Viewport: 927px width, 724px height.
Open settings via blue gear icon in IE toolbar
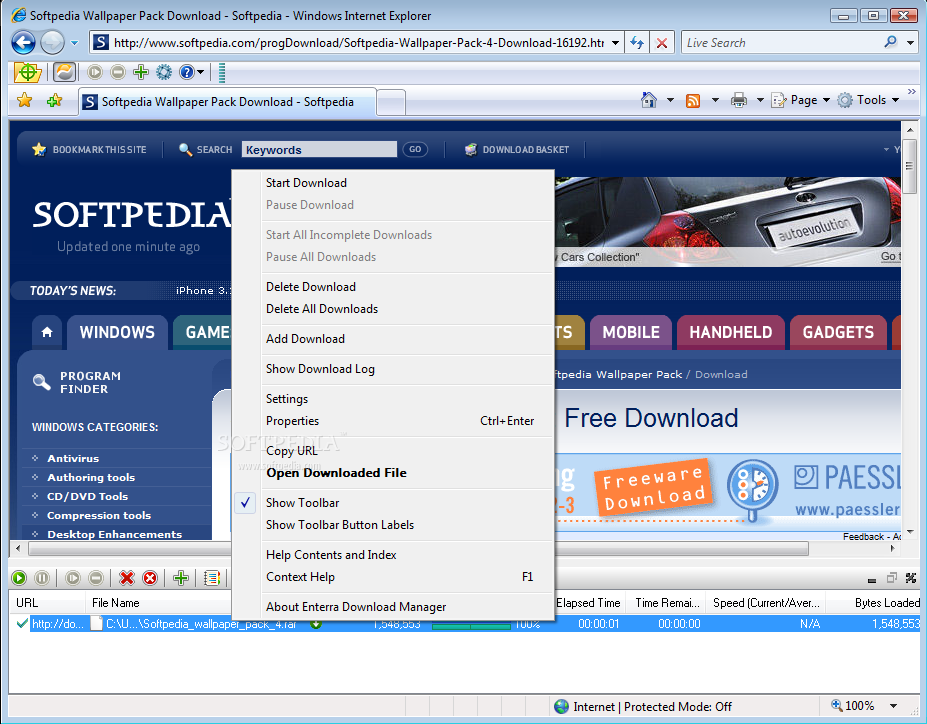click(x=164, y=72)
